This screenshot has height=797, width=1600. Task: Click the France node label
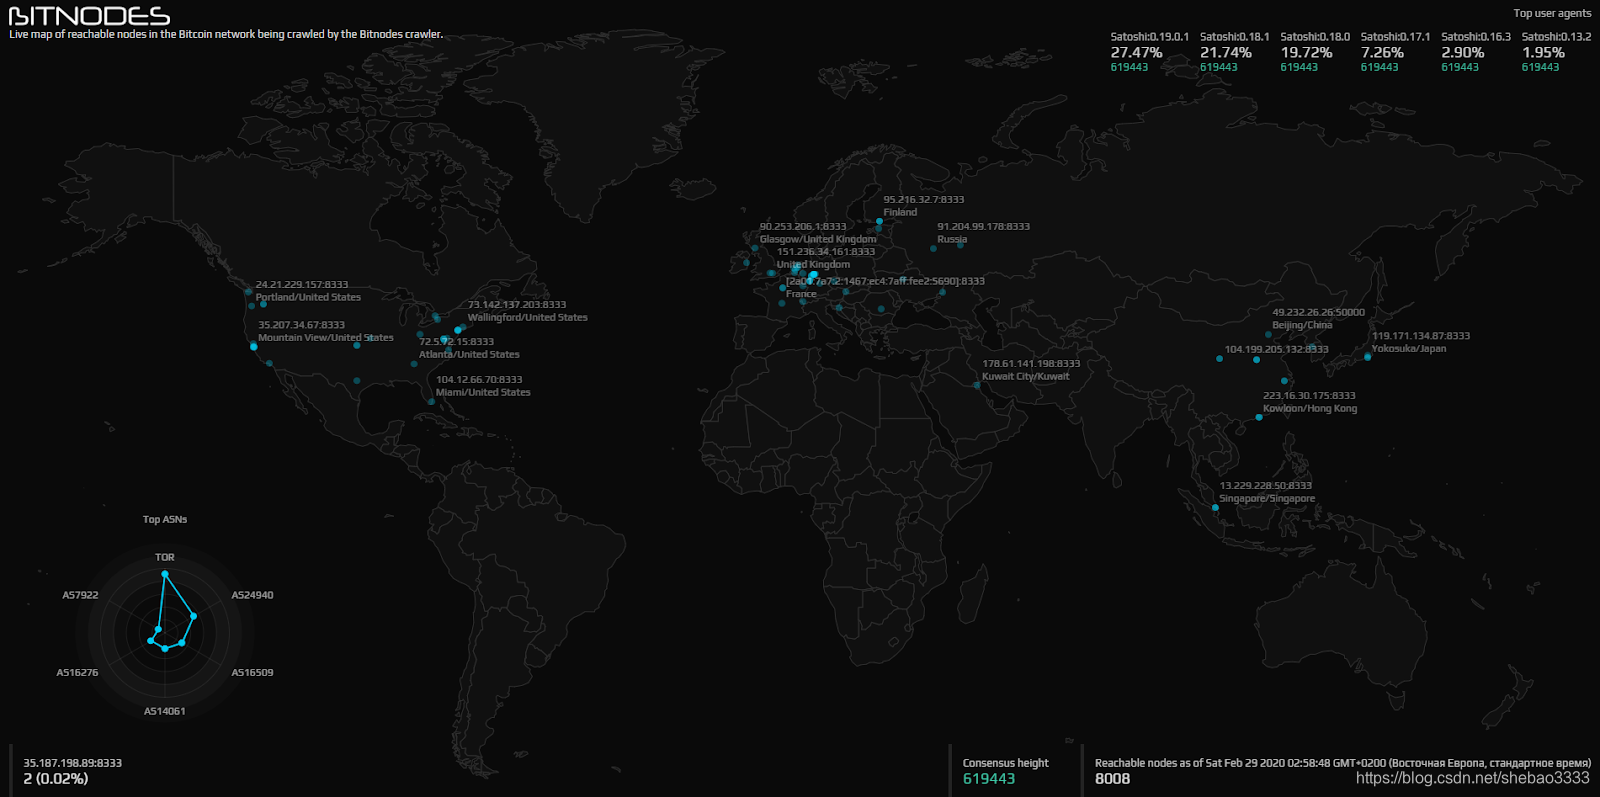point(801,294)
